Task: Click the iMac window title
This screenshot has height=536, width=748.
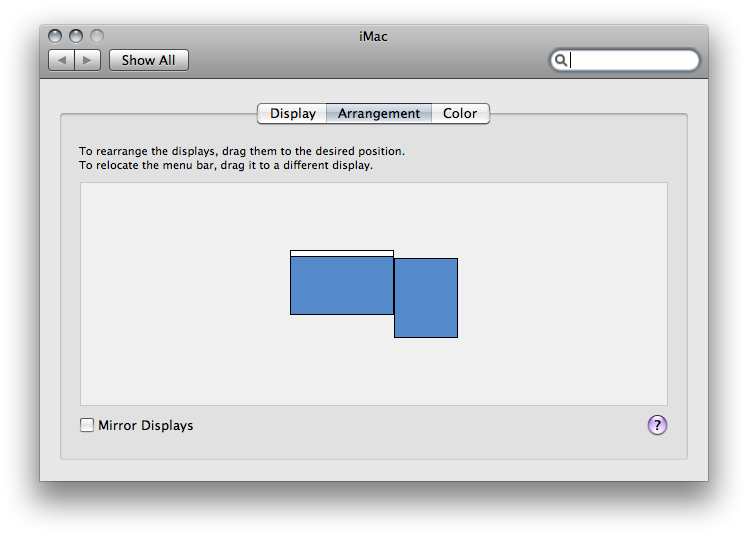Action: tap(373, 36)
